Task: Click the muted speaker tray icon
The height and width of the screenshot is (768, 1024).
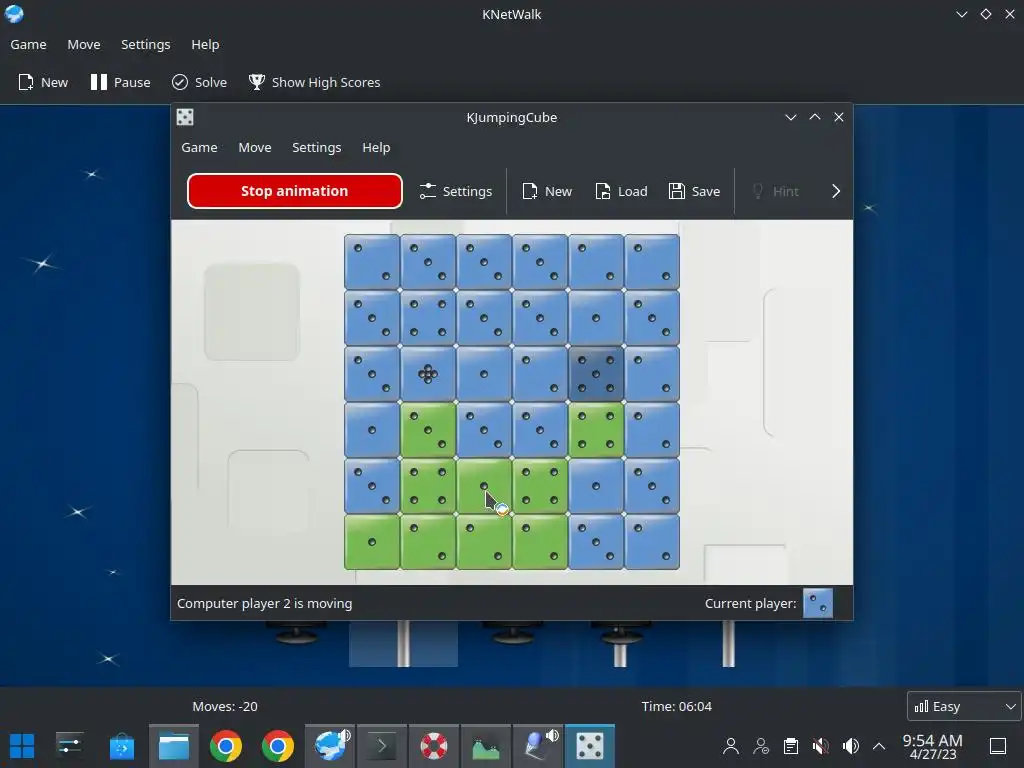Action: (x=821, y=746)
